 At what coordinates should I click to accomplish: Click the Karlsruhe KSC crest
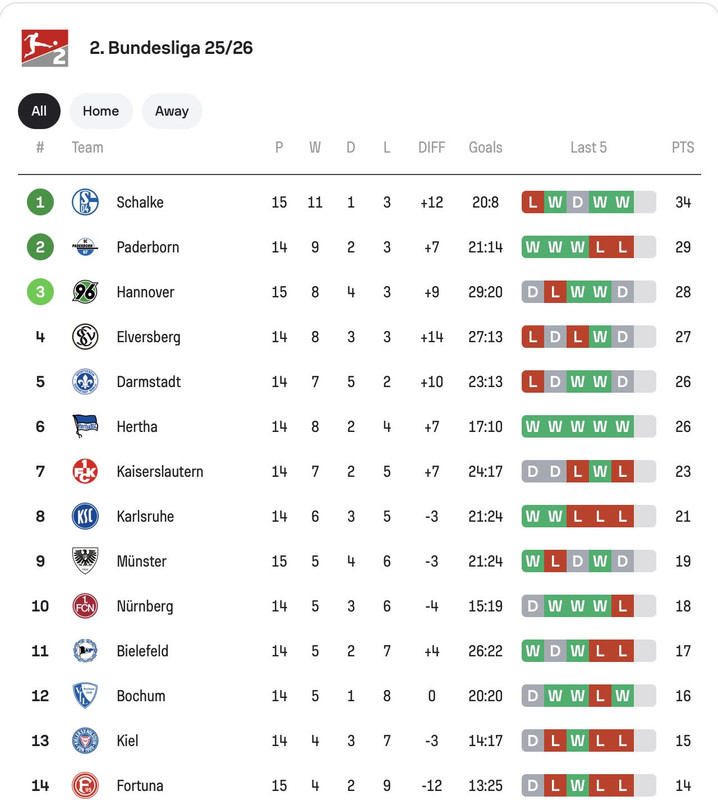(85, 516)
